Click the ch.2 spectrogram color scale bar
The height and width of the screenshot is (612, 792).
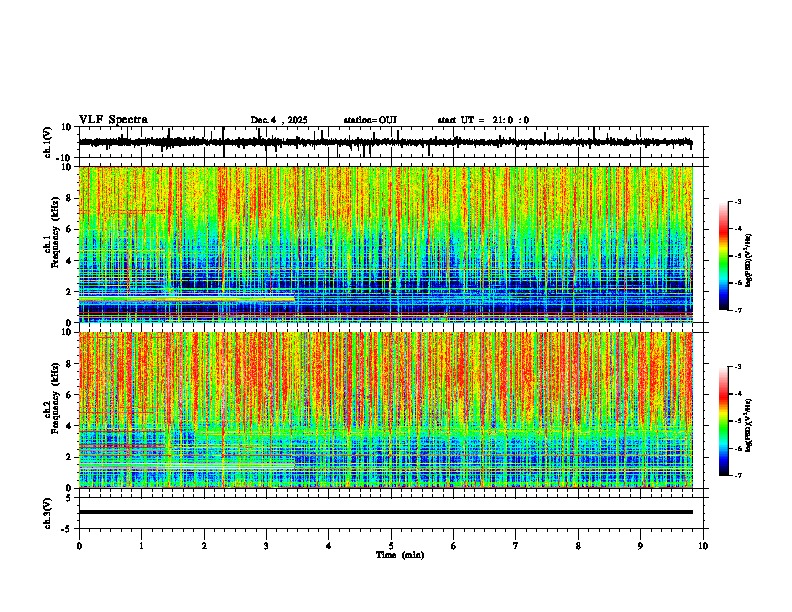723,421
